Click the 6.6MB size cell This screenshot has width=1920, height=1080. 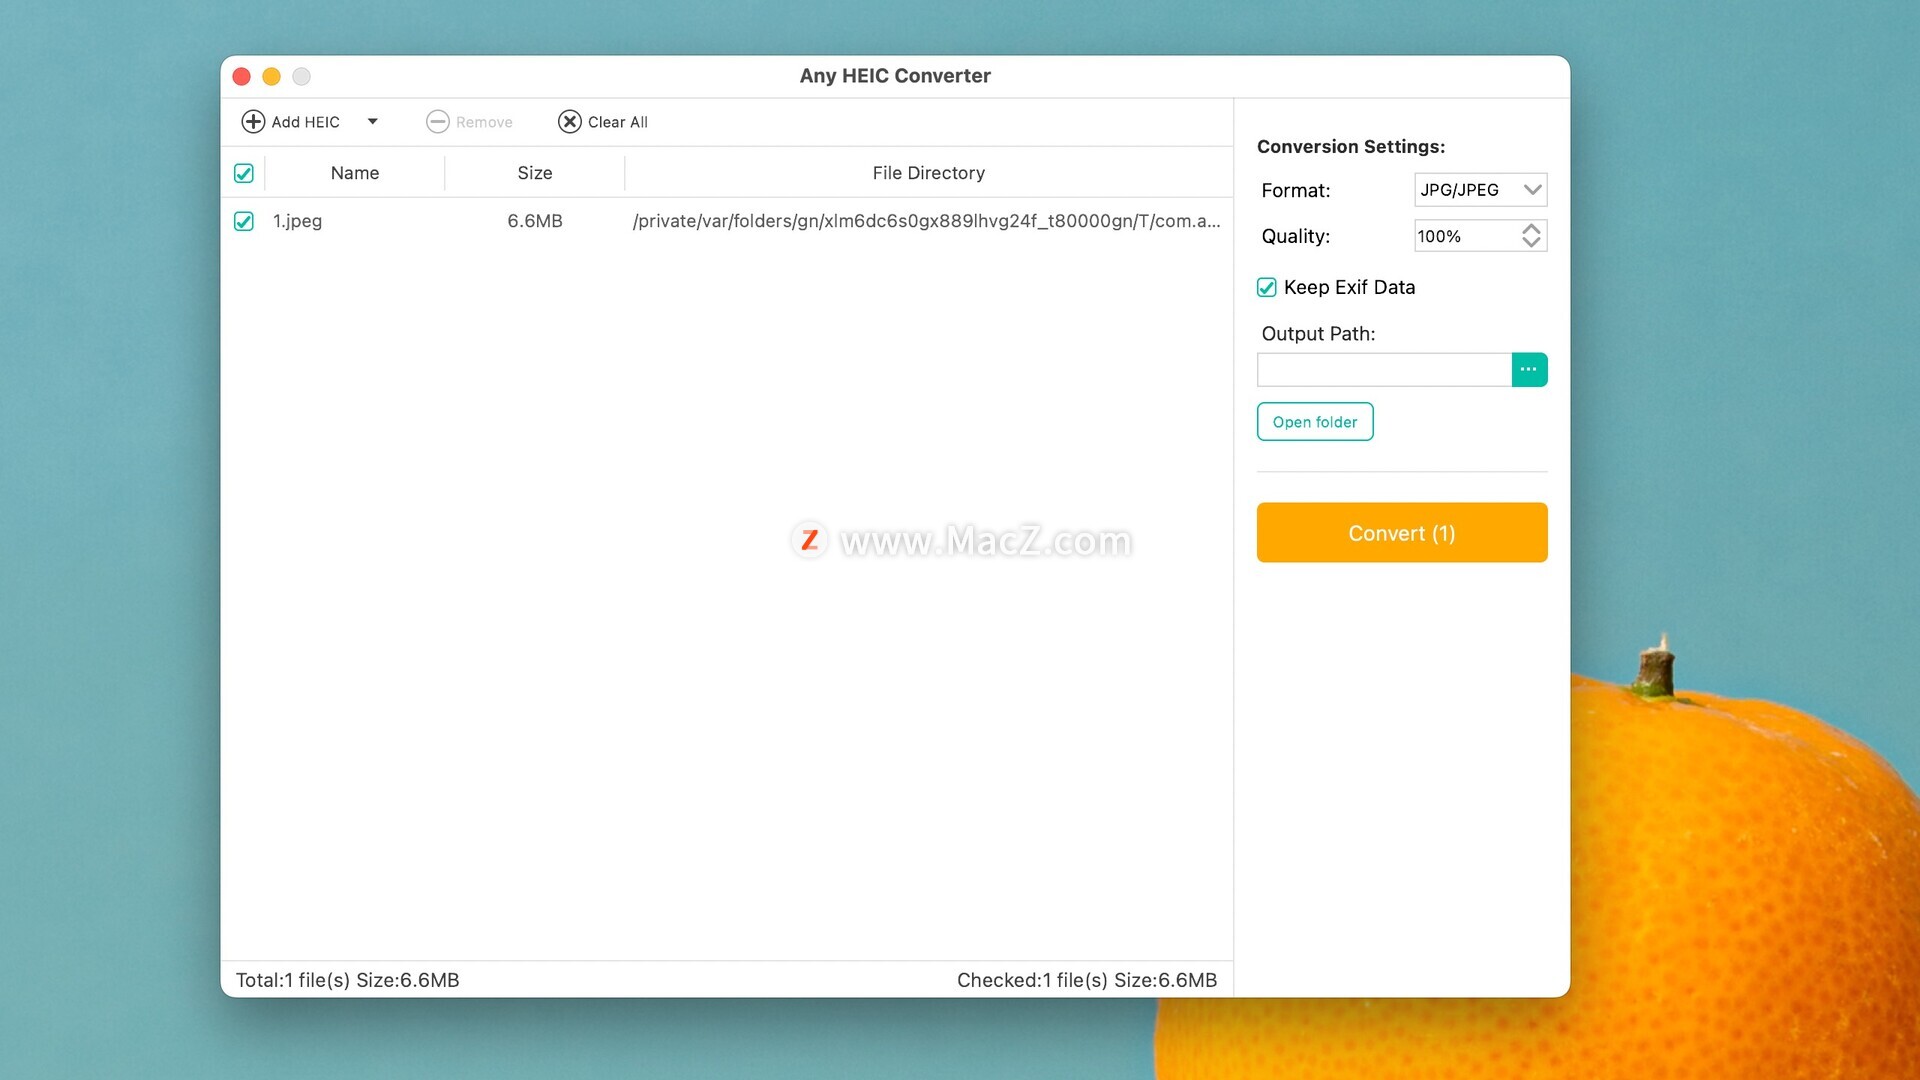(x=535, y=221)
